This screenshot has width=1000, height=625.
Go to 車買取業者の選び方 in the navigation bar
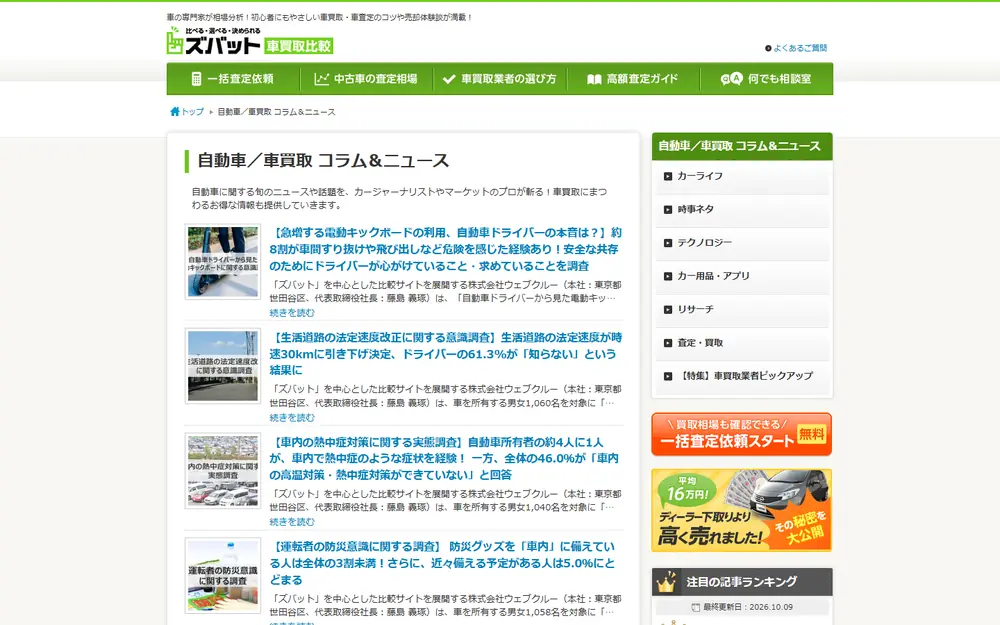tap(500, 79)
